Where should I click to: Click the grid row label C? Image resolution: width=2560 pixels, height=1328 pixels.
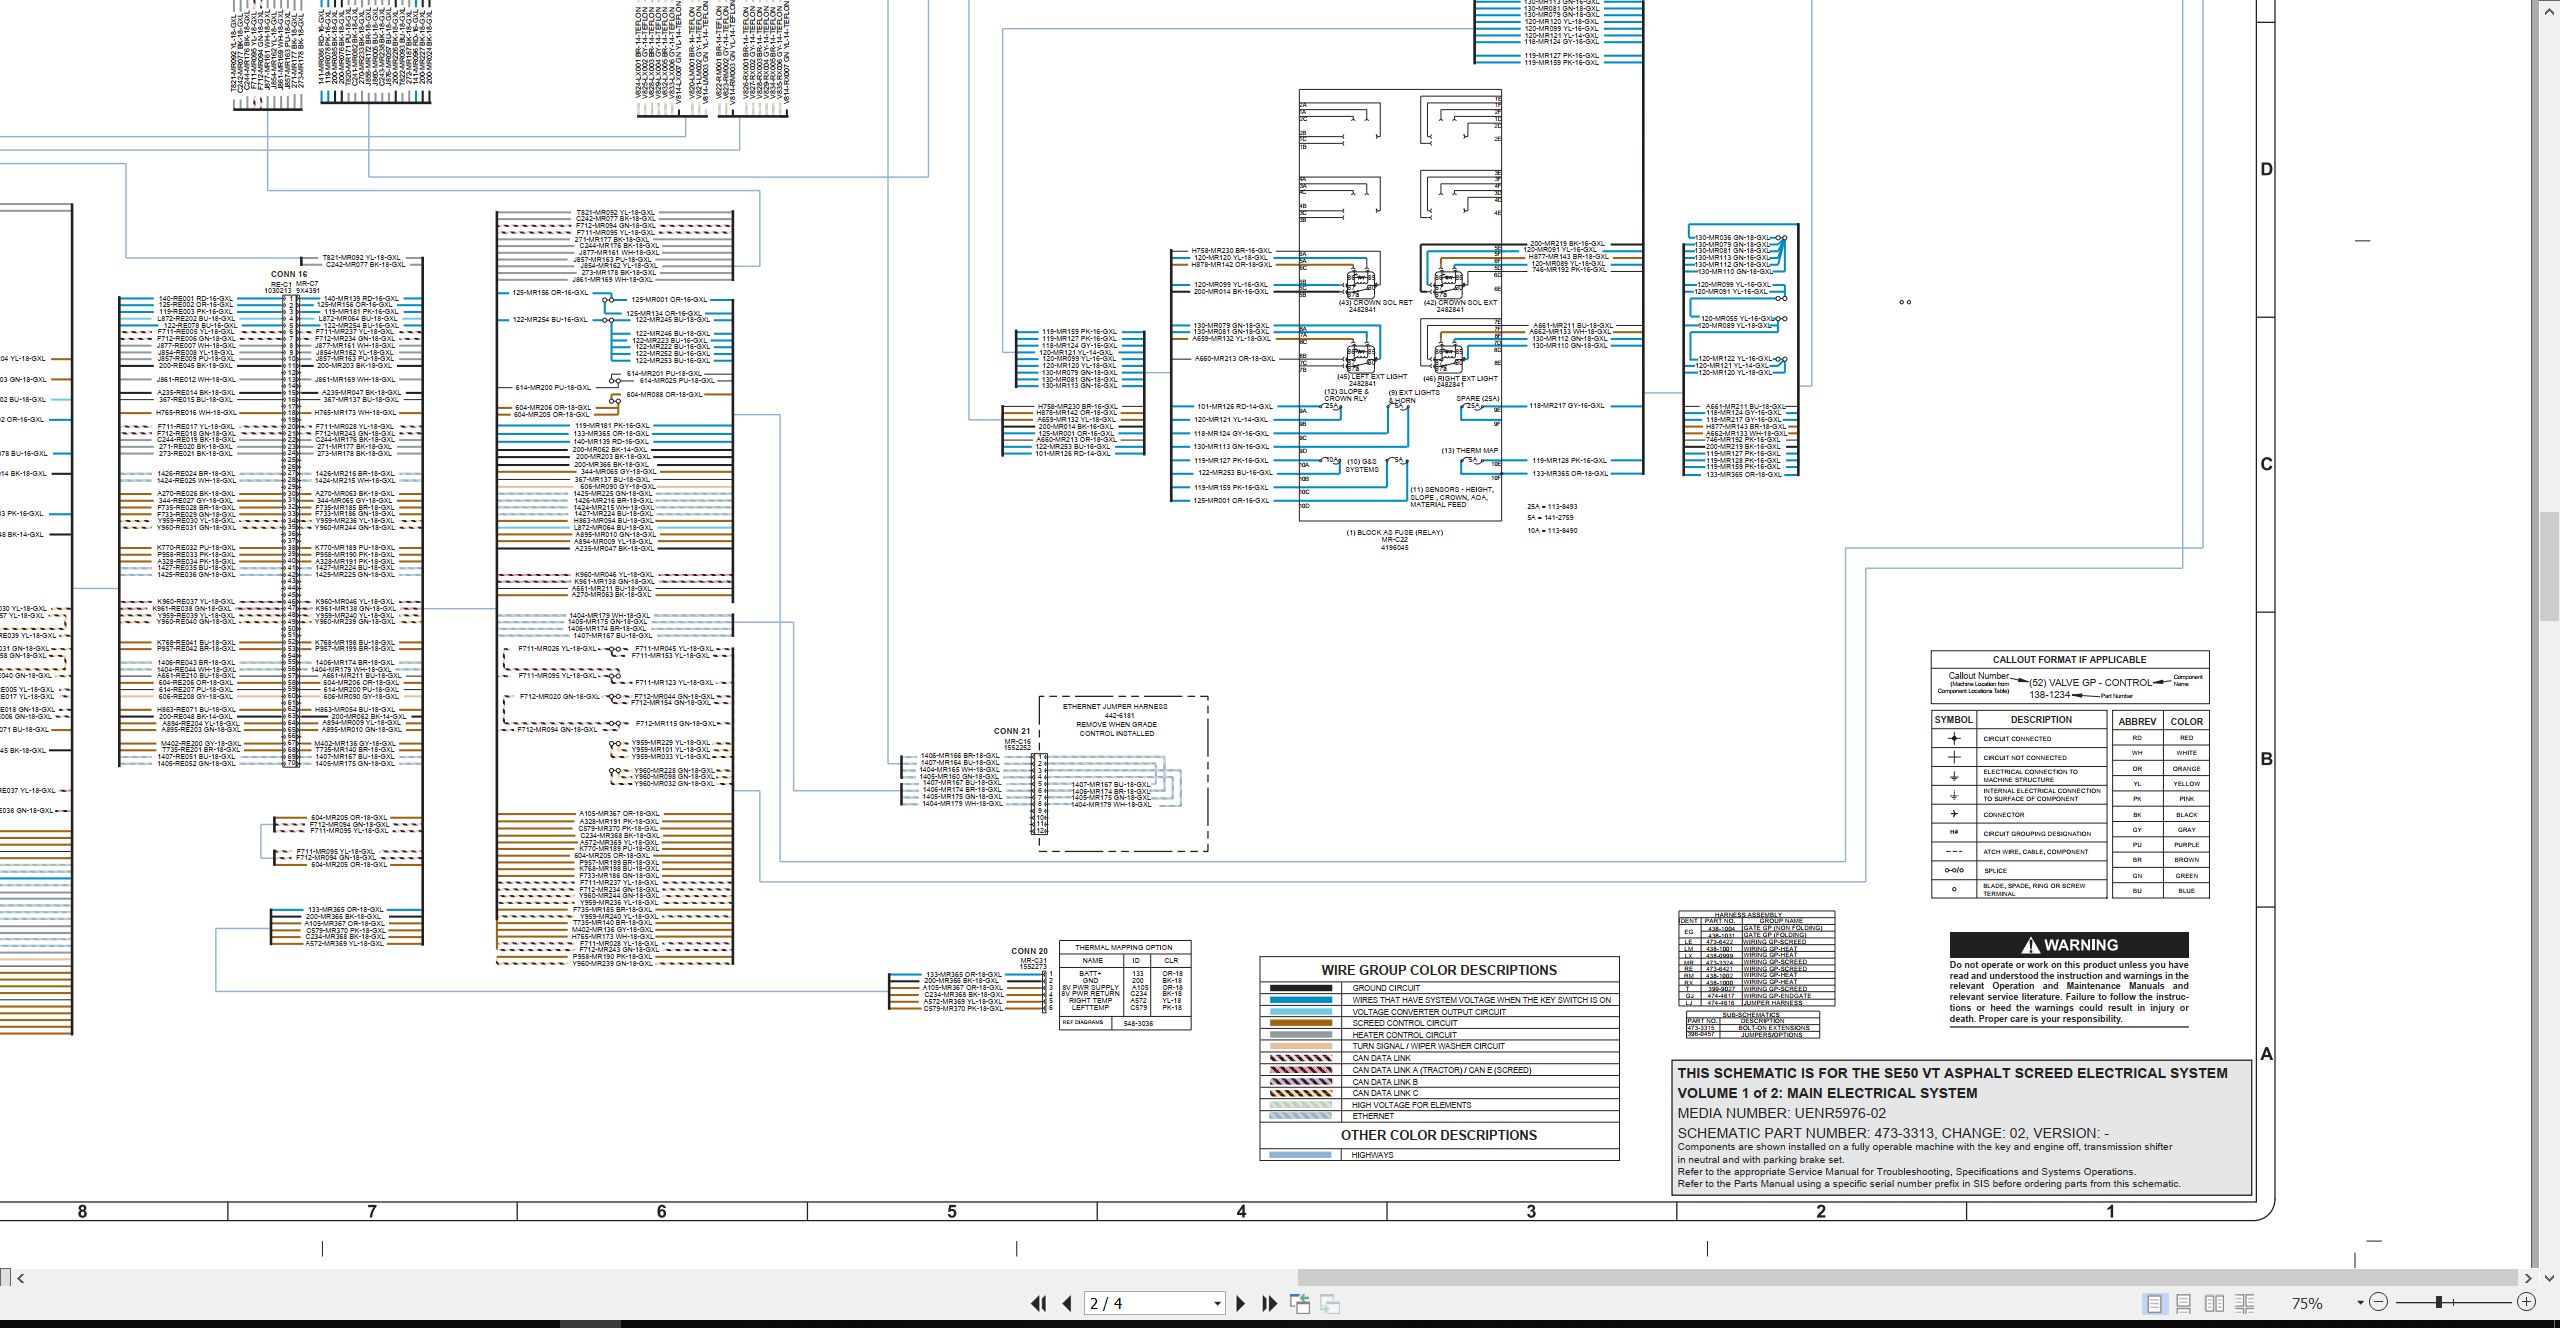click(2266, 464)
